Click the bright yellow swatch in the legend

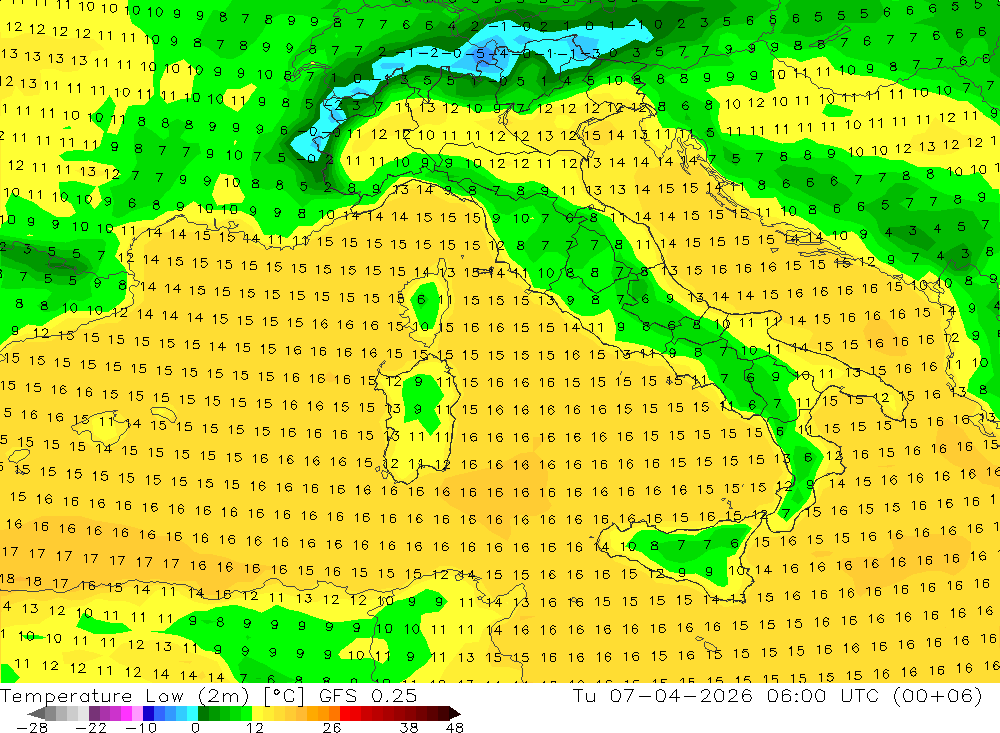(258, 713)
